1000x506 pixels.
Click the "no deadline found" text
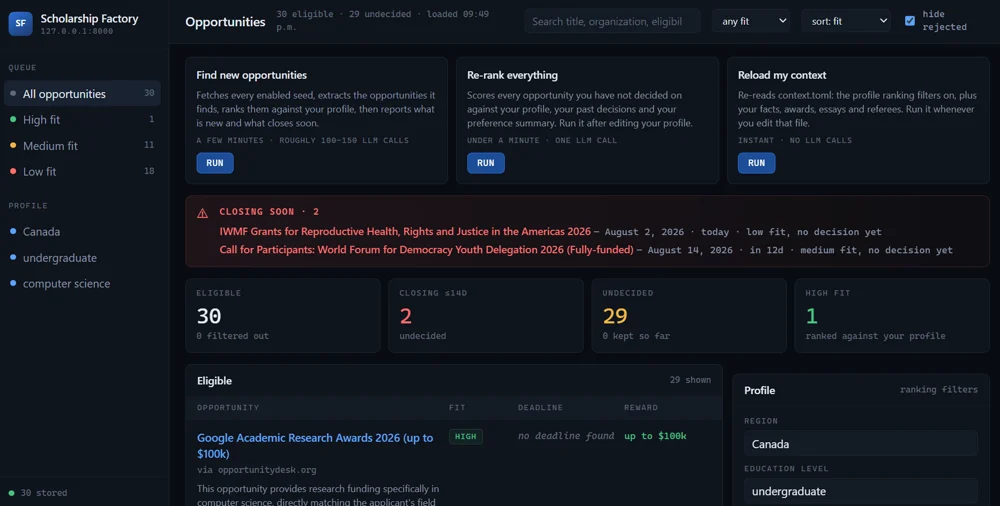coord(566,436)
